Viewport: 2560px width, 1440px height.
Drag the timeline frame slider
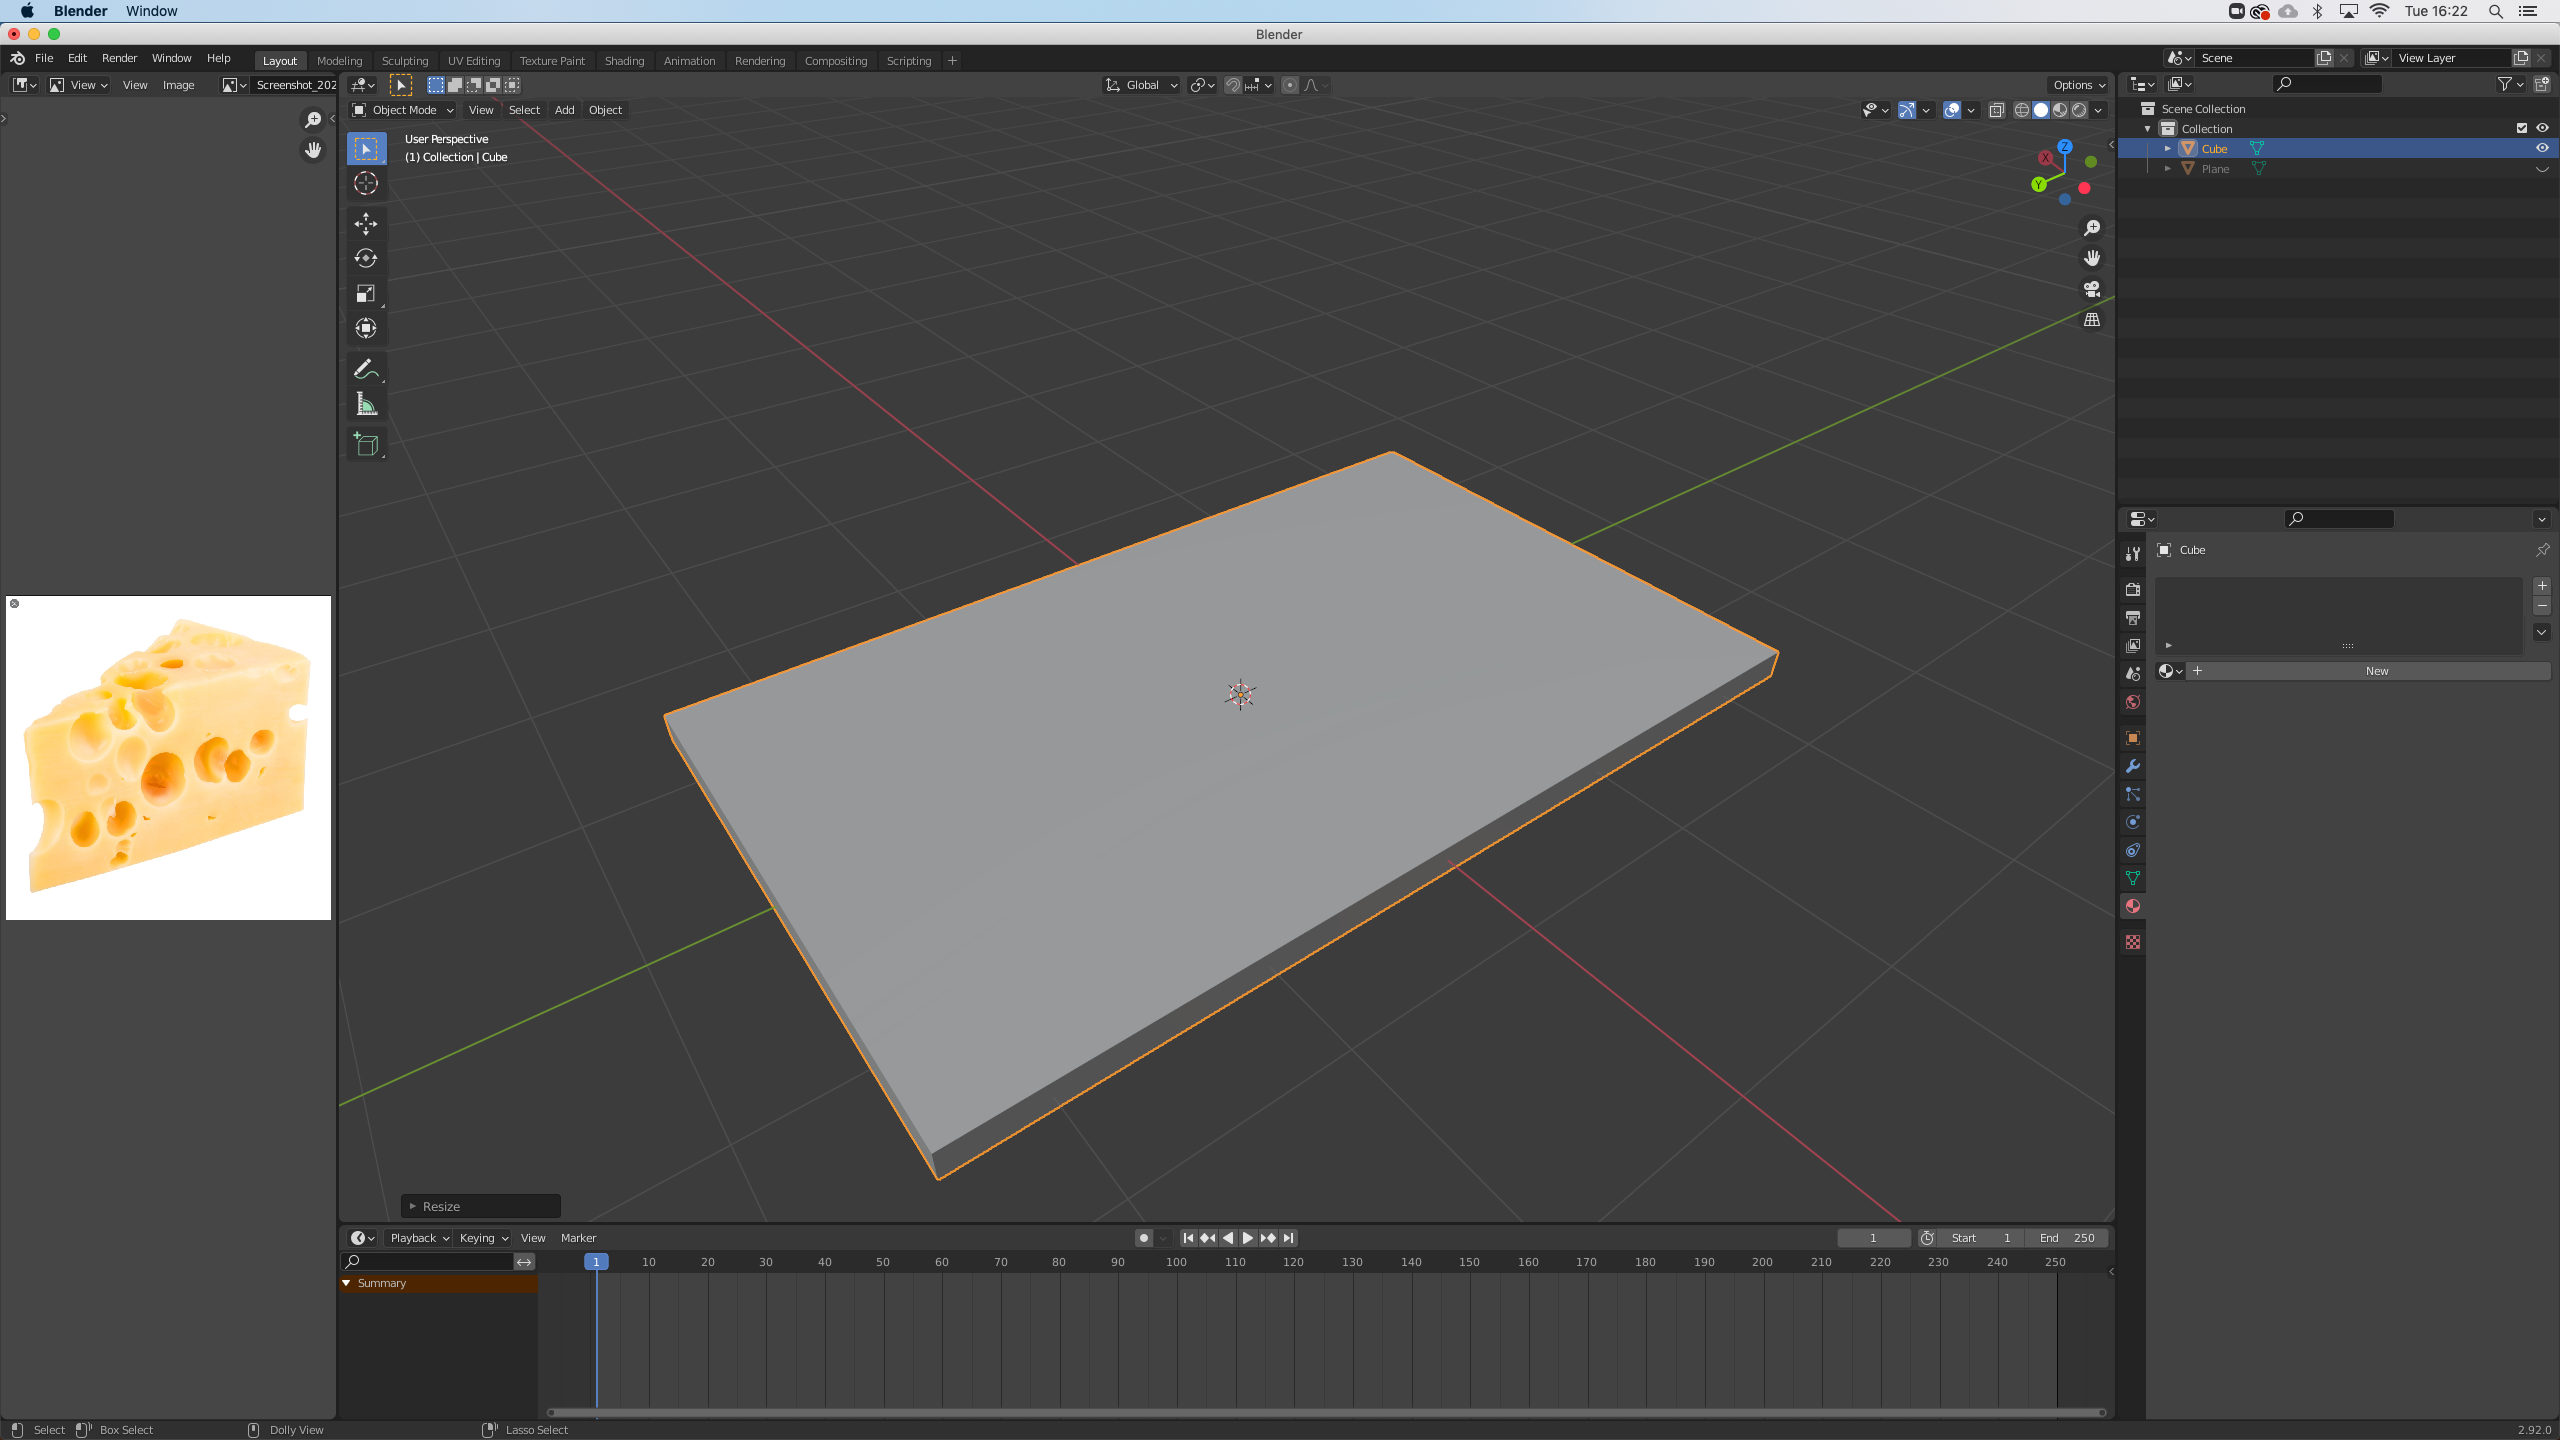(596, 1262)
